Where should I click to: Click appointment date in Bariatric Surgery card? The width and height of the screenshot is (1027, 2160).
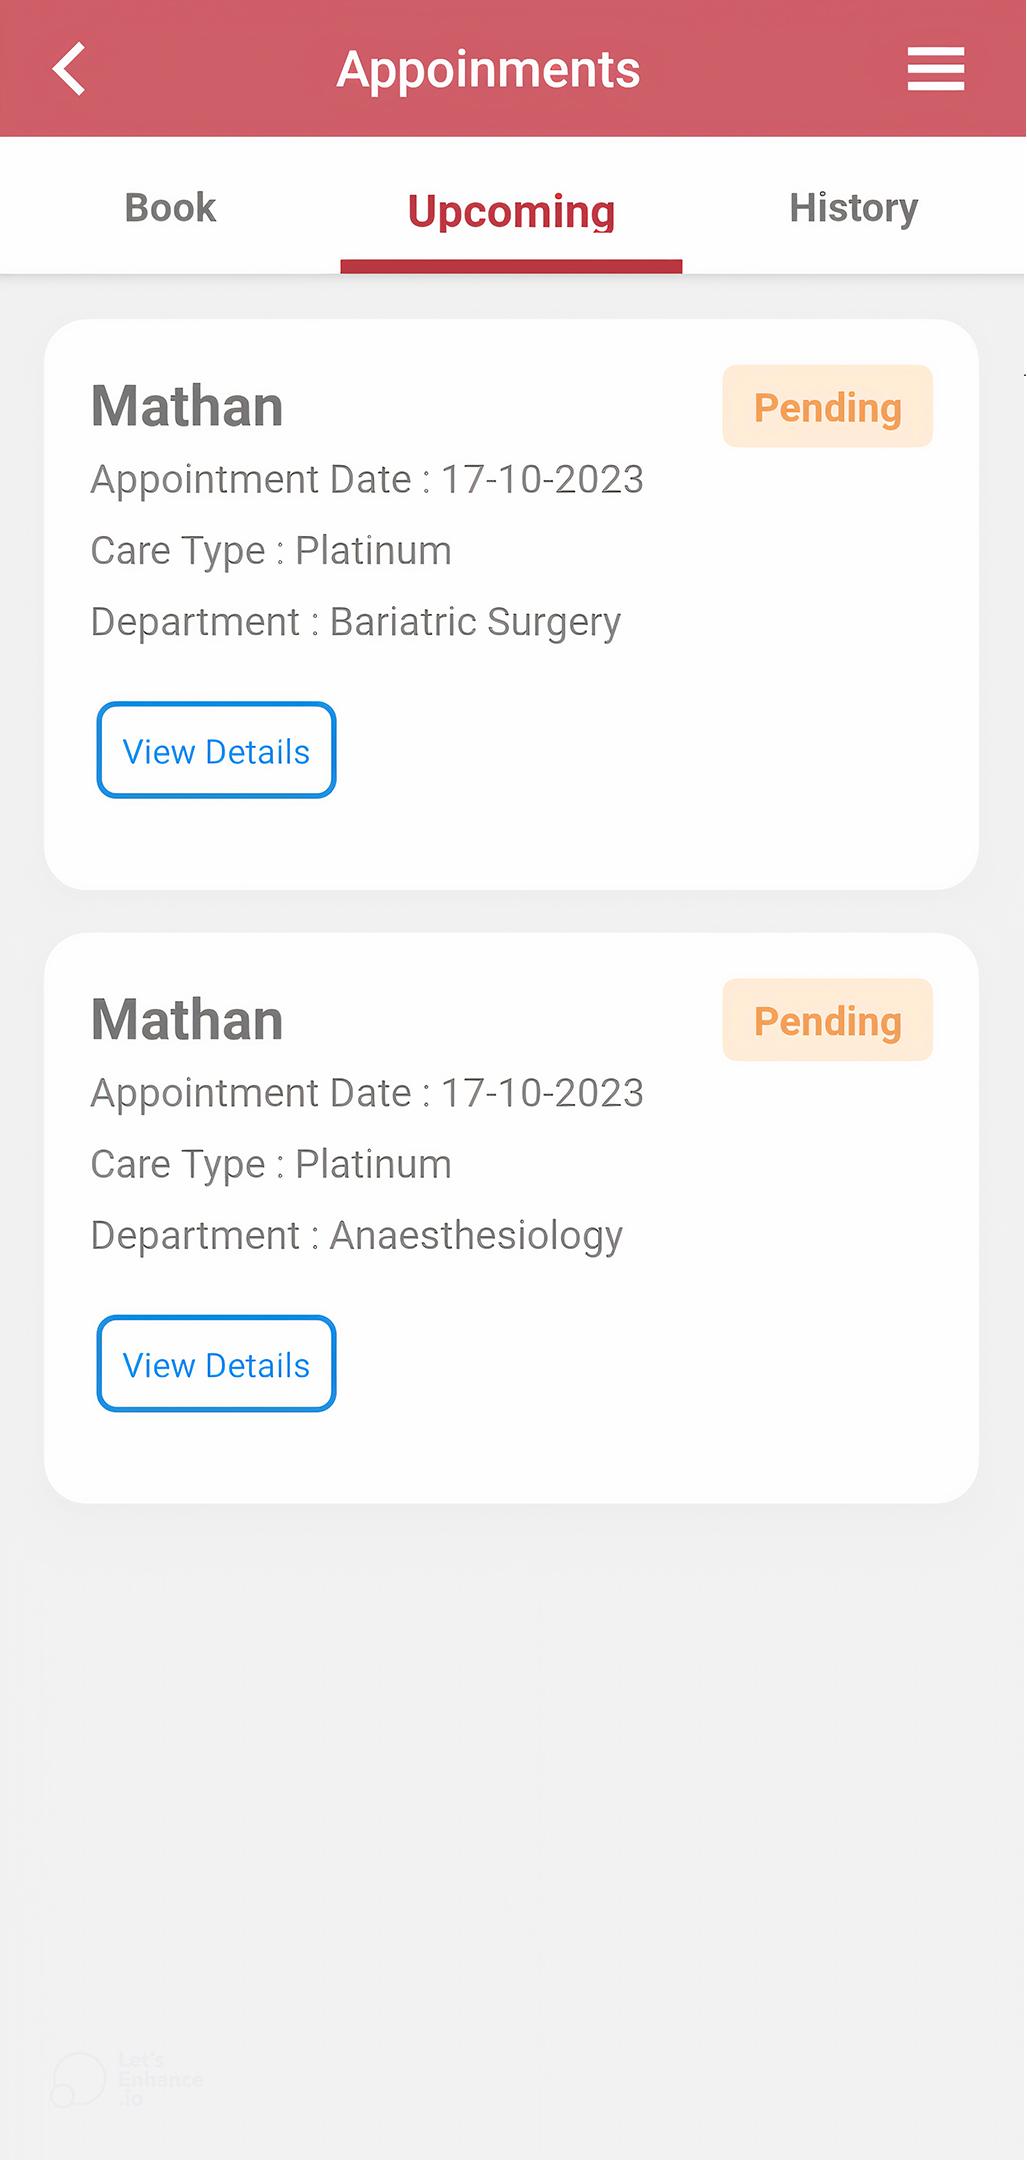[367, 480]
